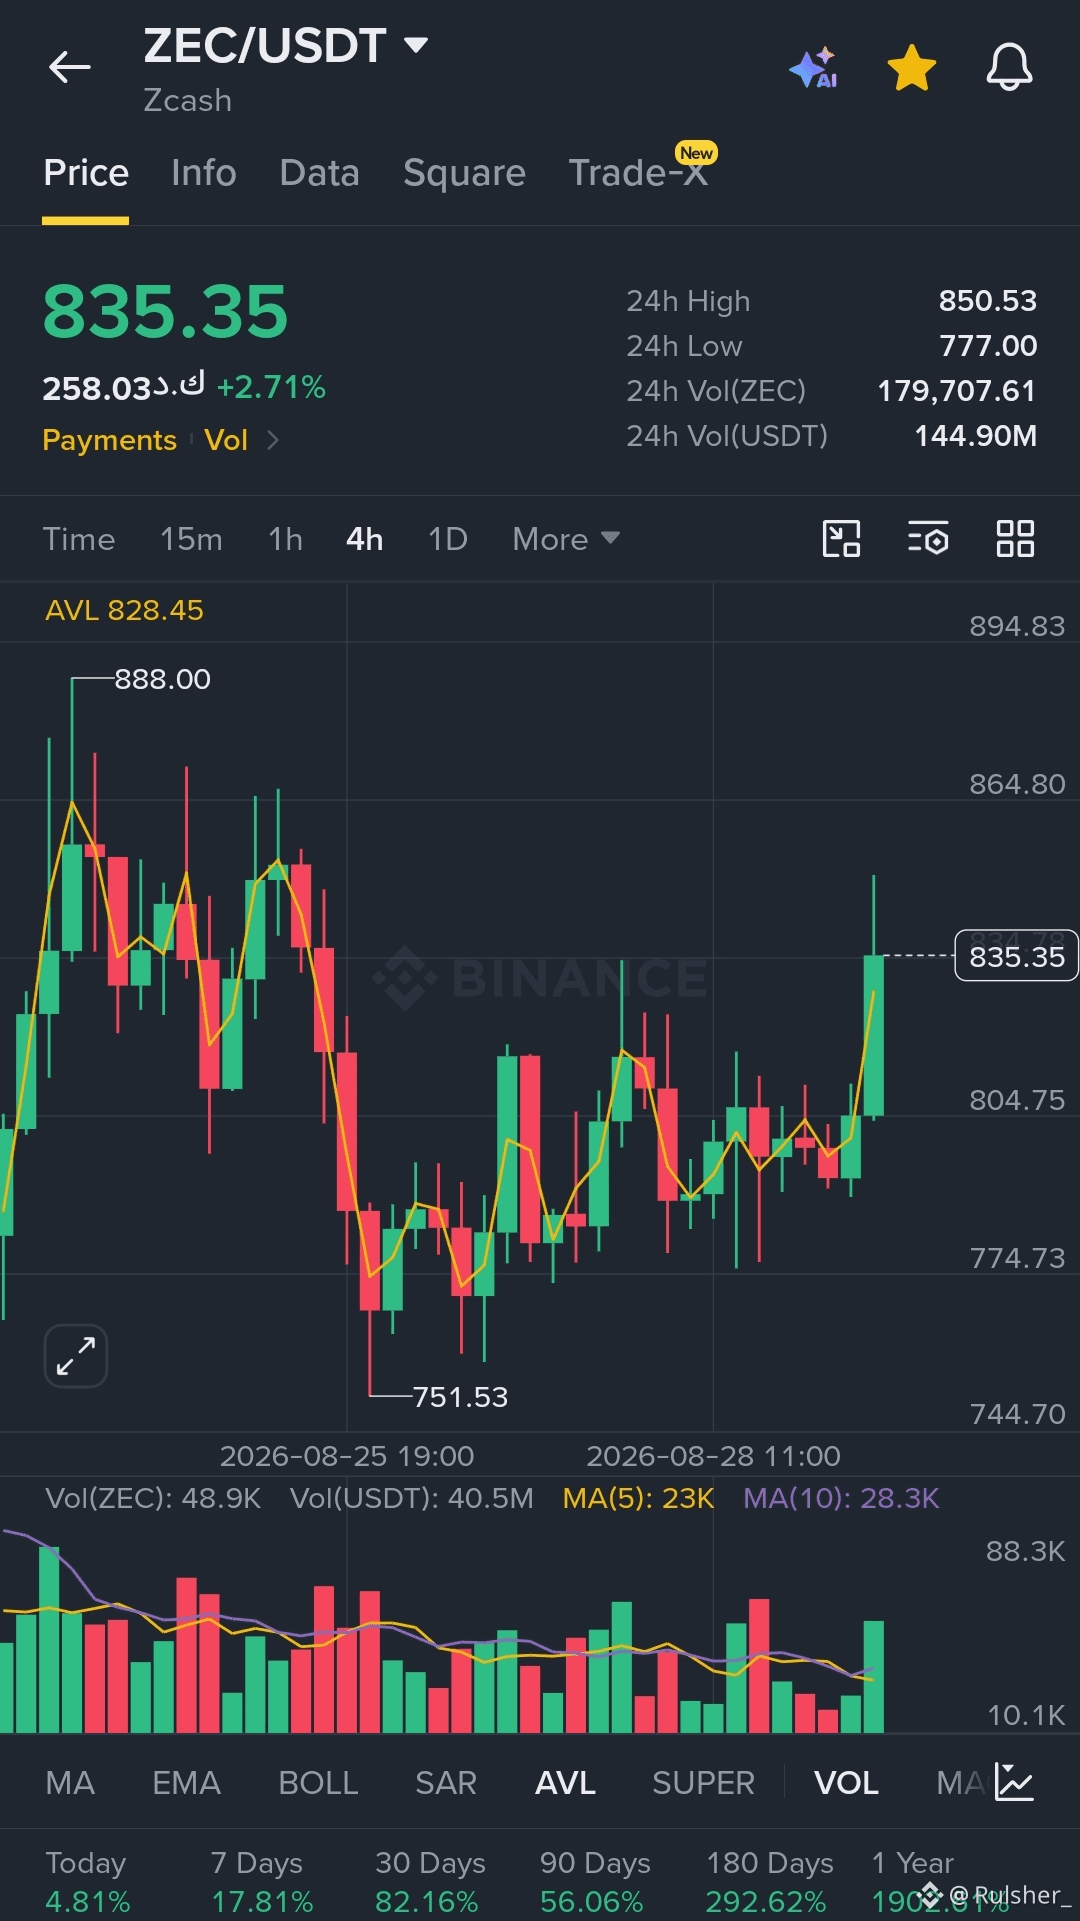Image resolution: width=1080 pixels, height=1921 pixels.
Task: Open the multi-chart grid icon
Action: 1015,539
